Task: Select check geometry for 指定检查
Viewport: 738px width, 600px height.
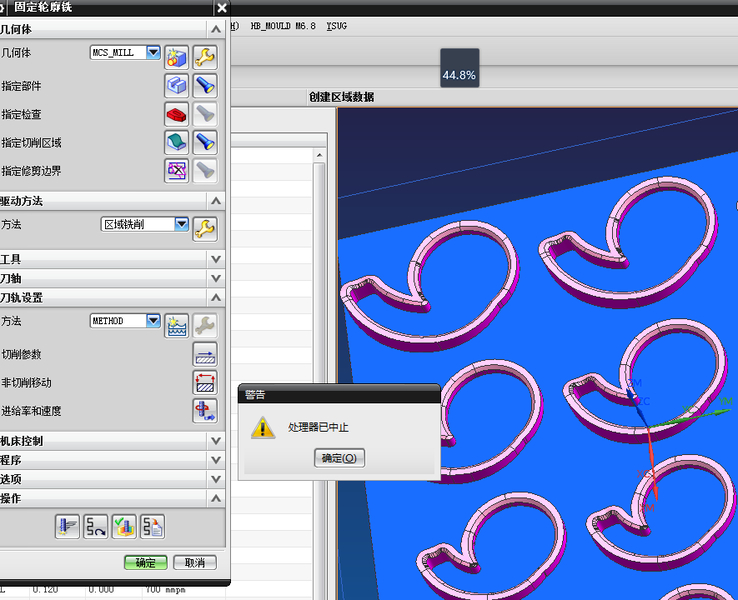Action: (x=176, y=114)
